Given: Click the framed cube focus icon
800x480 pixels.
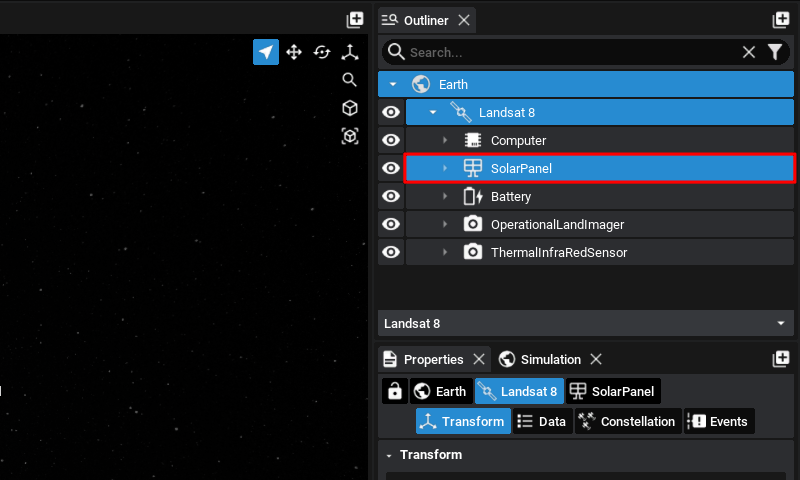Looking at the screenshot, I should 349,136.
